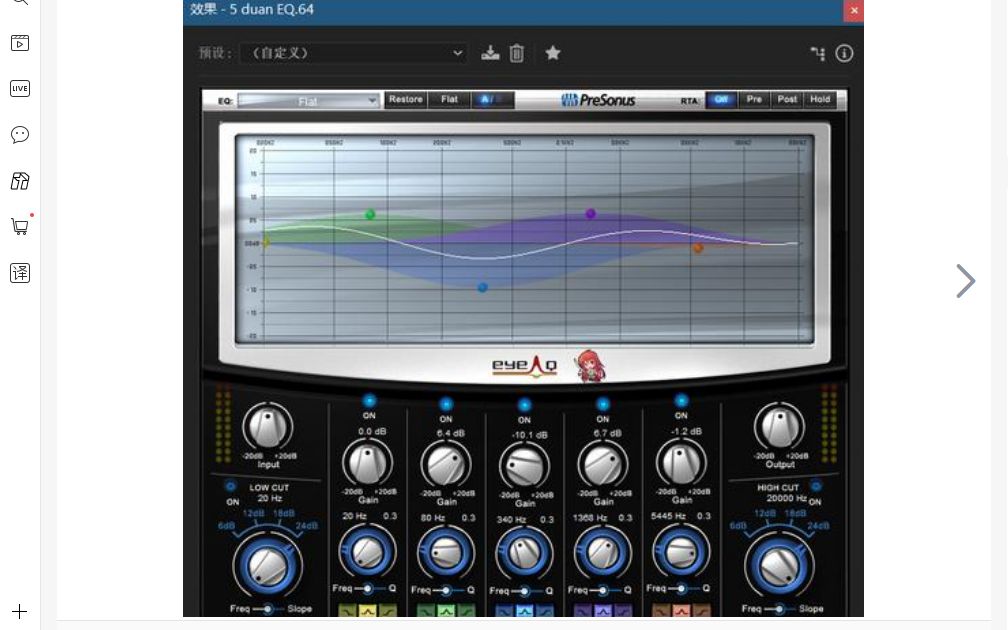Set RTA mode to Post
1008x630 pixels.
click(787, 100)
